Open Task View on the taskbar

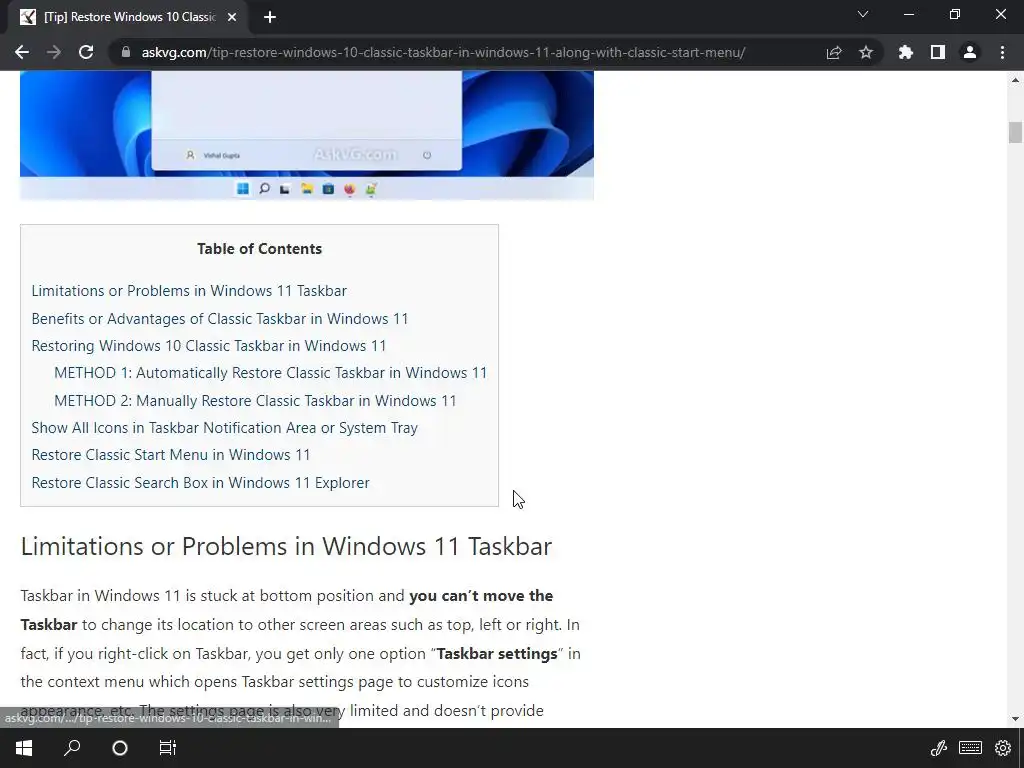point(168,748)
